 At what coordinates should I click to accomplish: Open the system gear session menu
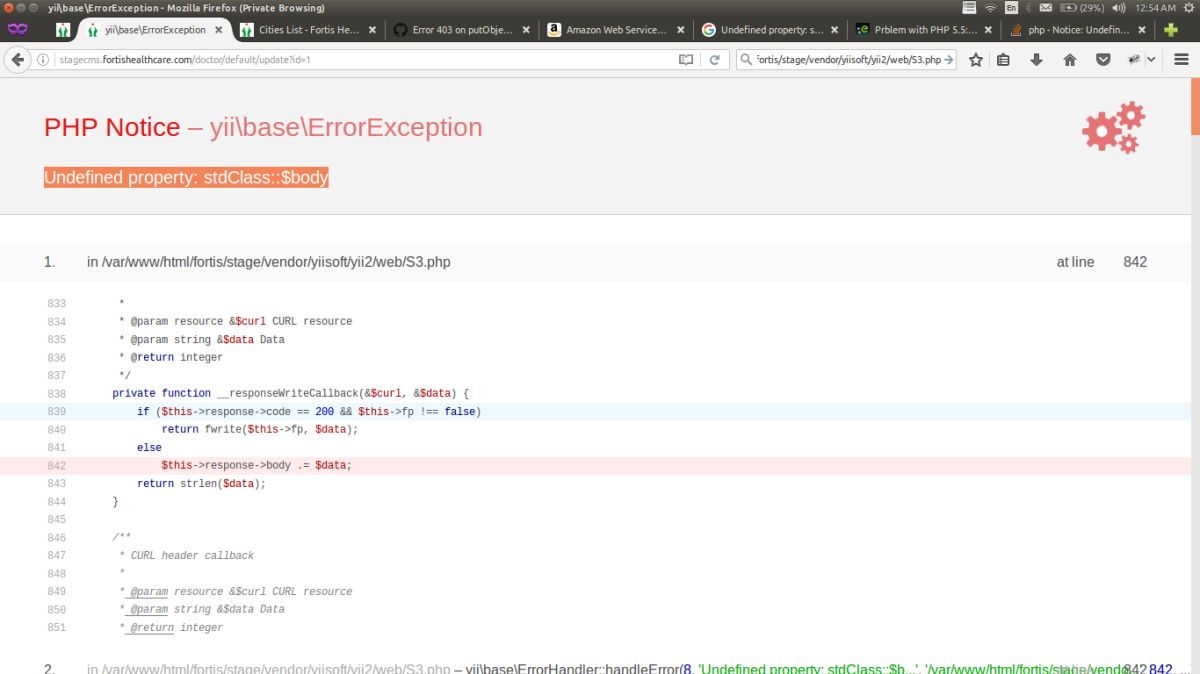1189,7
